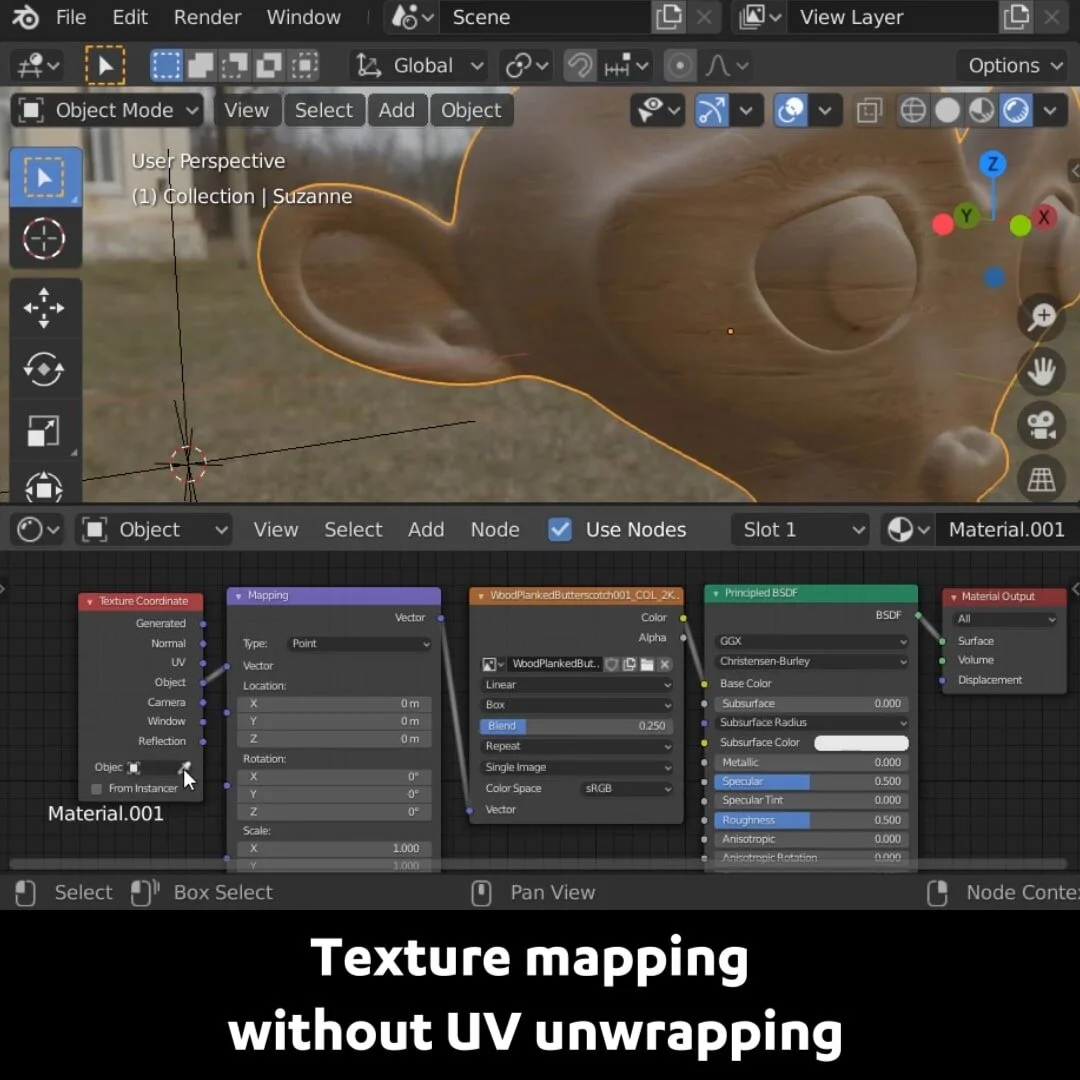Image resolution: width=1080 pixels, height=1080 pixels.
Task: Change the Color Space sRGB dropdown
Action: click(x=627, y=788)
